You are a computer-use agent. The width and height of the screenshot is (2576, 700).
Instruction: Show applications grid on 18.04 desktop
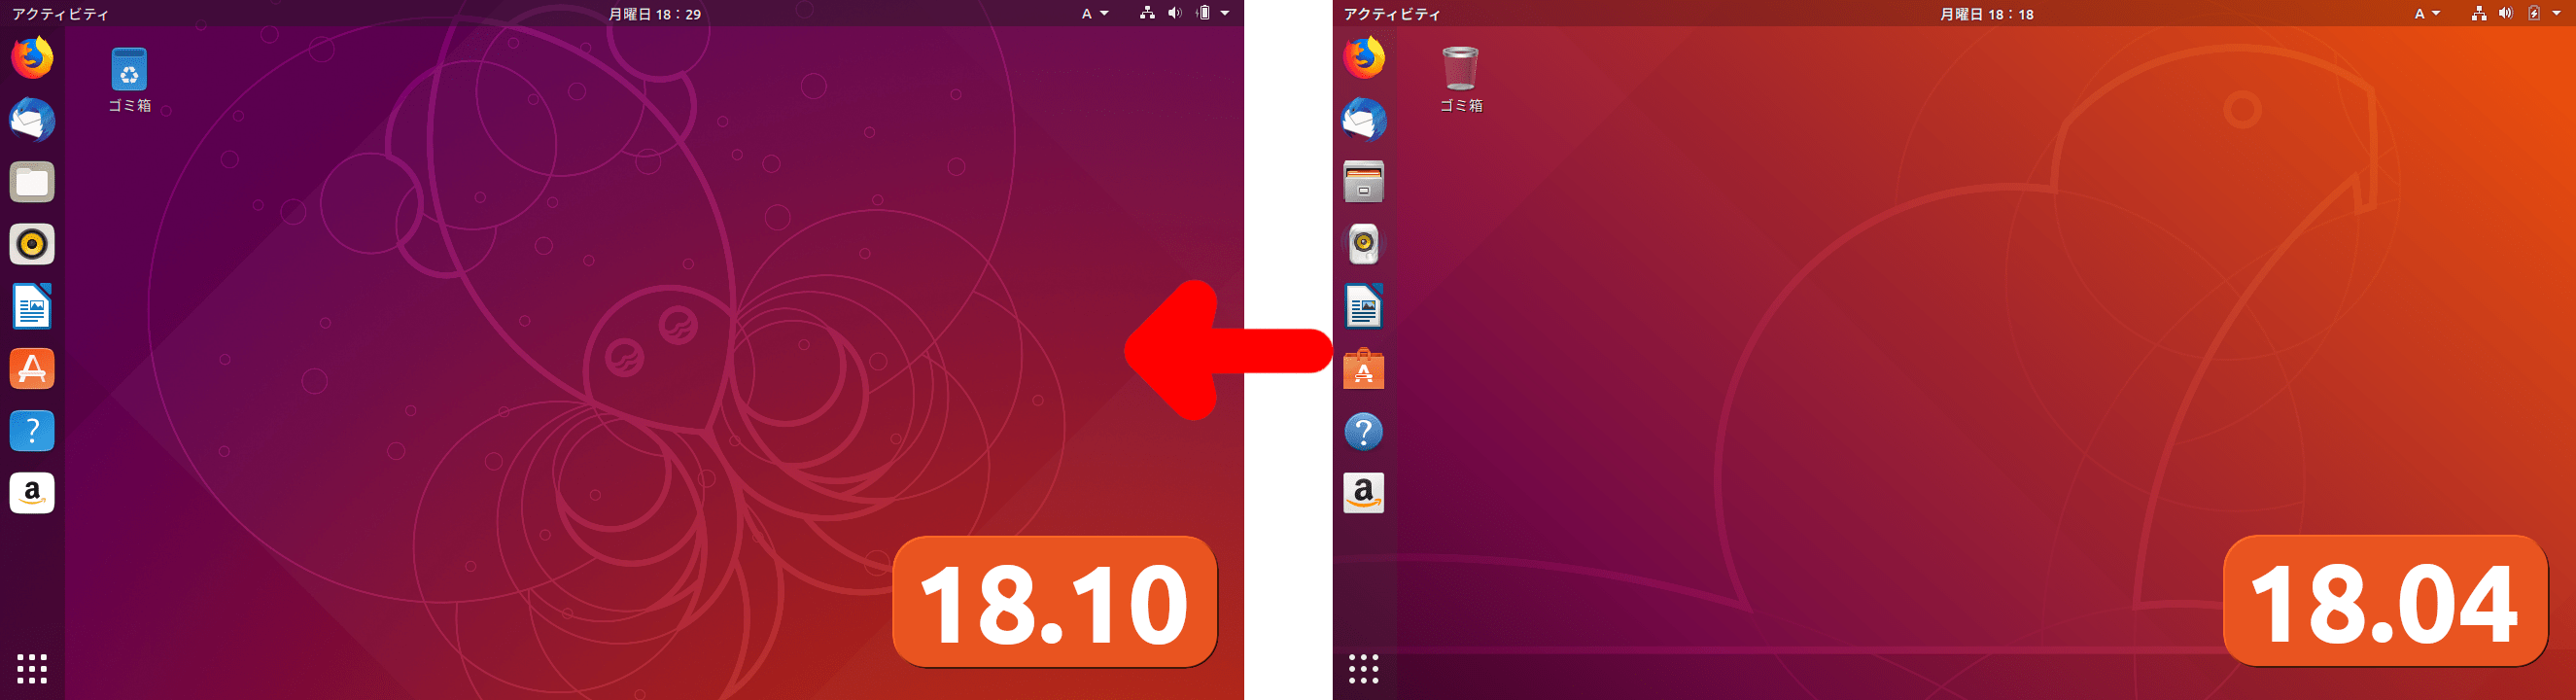[1364, 668]
